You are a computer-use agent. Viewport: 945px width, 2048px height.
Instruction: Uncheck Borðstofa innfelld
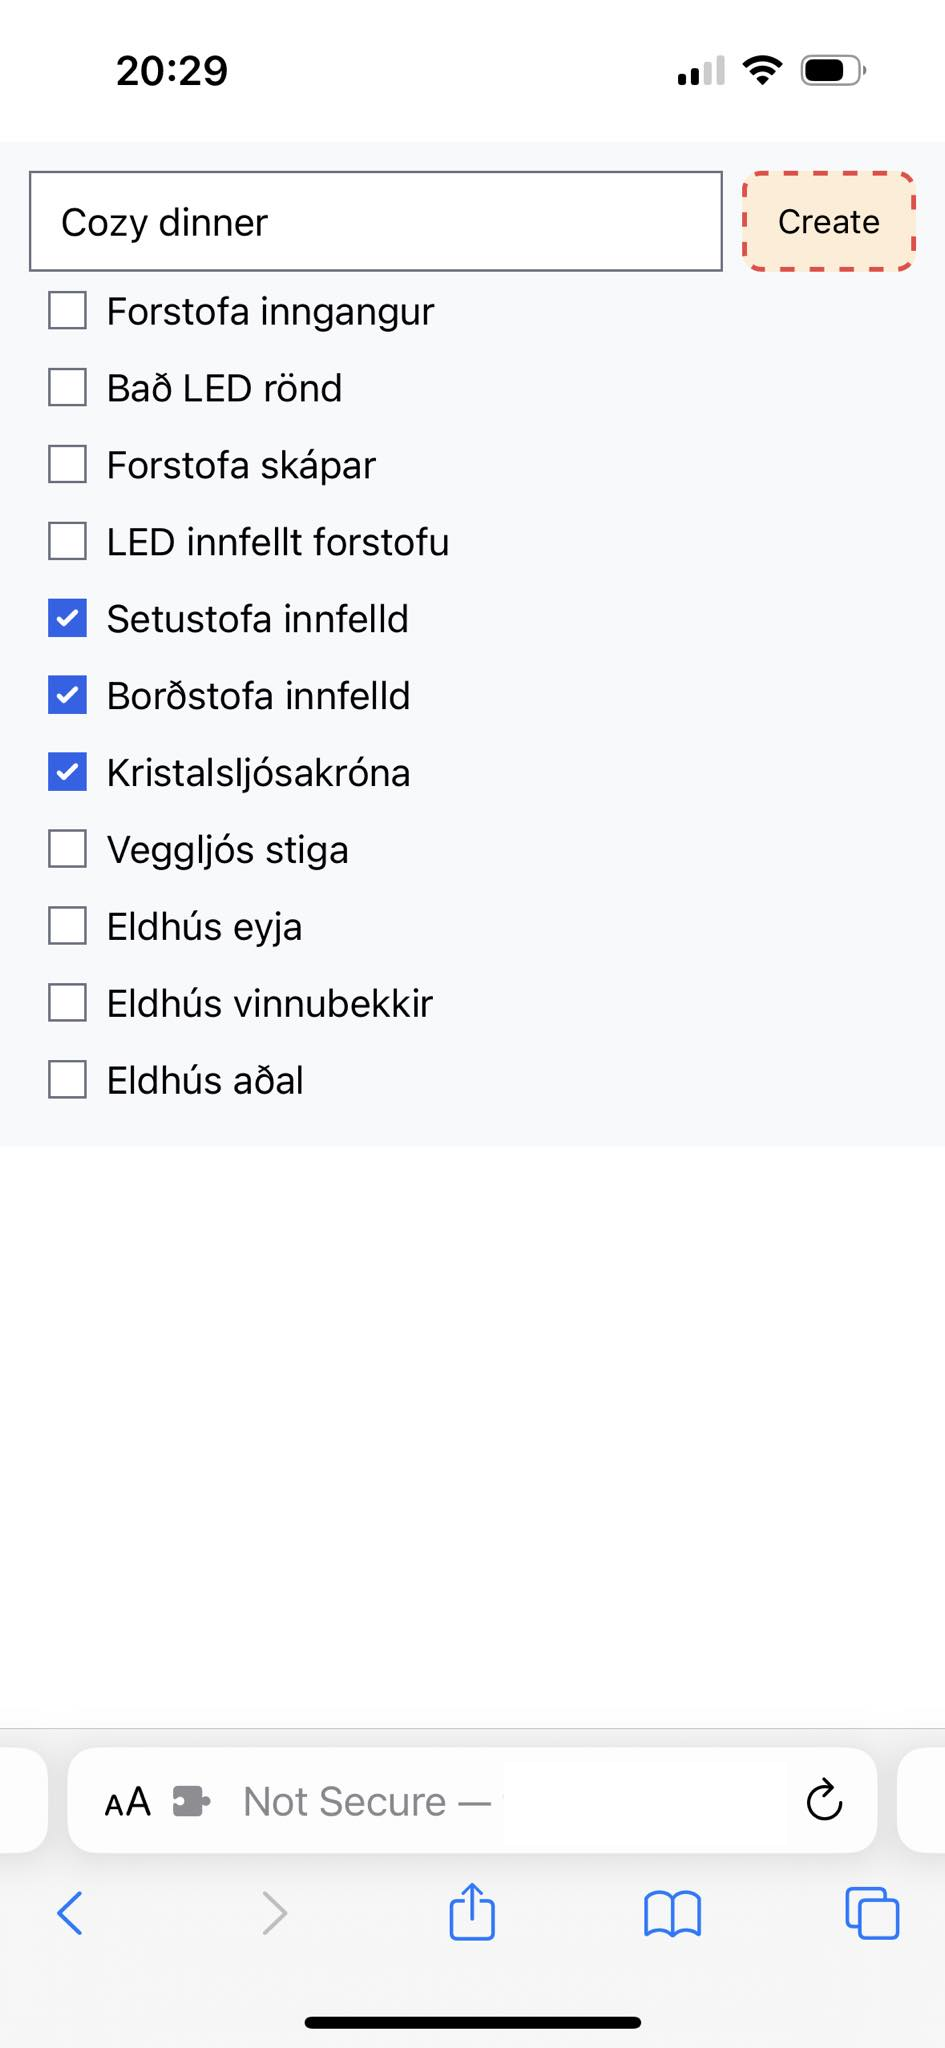click(67, 696)
